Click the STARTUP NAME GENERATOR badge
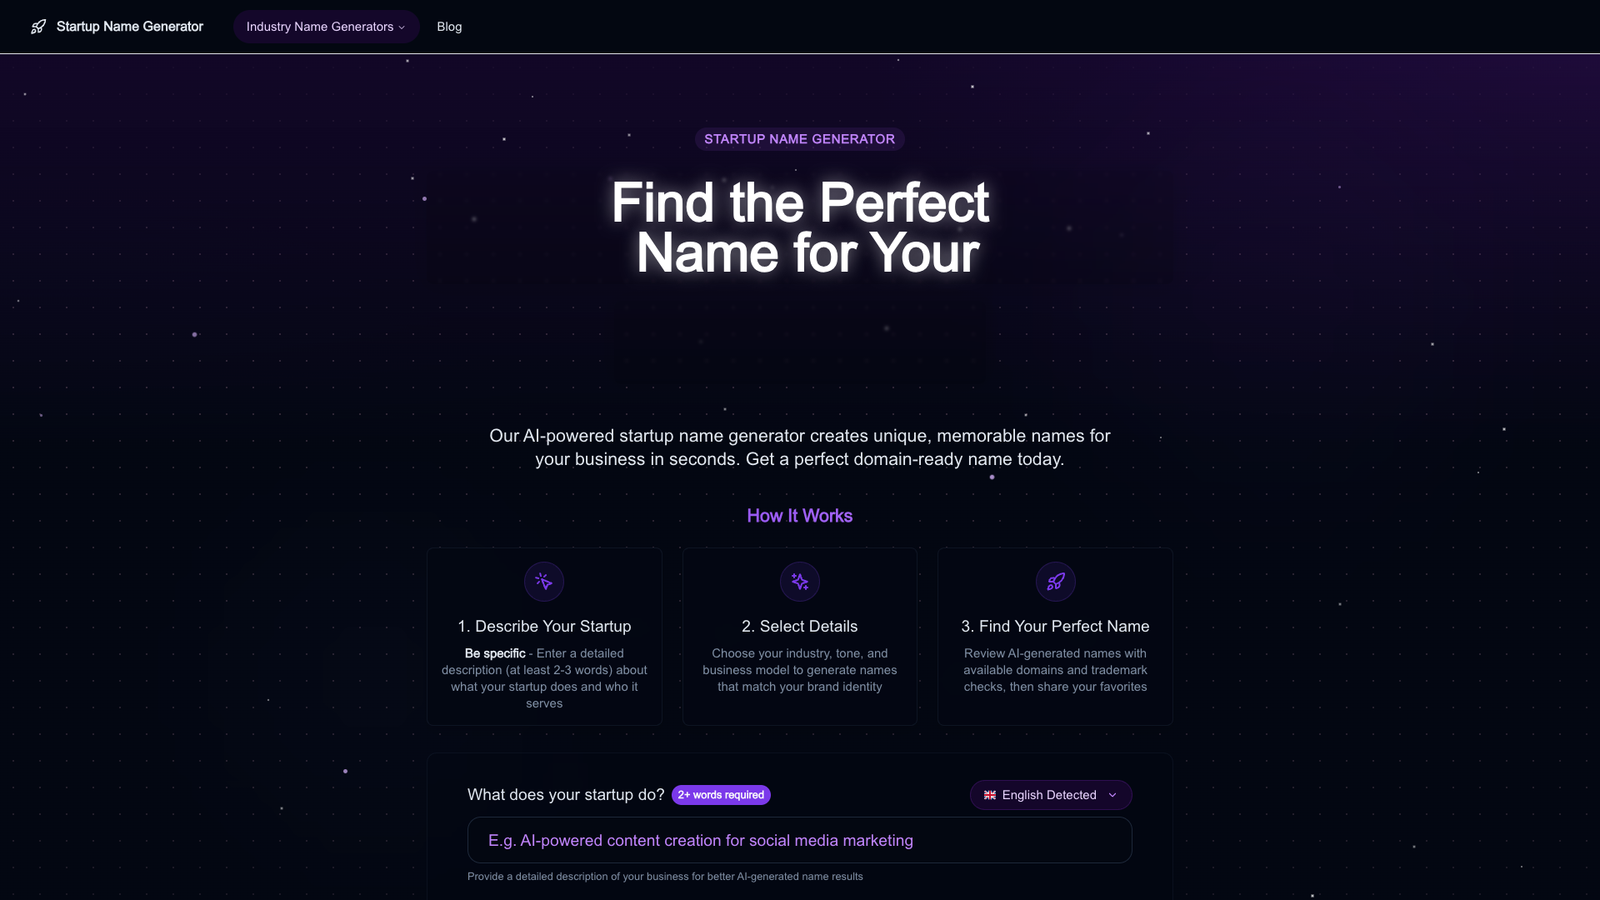 [799, 139]
